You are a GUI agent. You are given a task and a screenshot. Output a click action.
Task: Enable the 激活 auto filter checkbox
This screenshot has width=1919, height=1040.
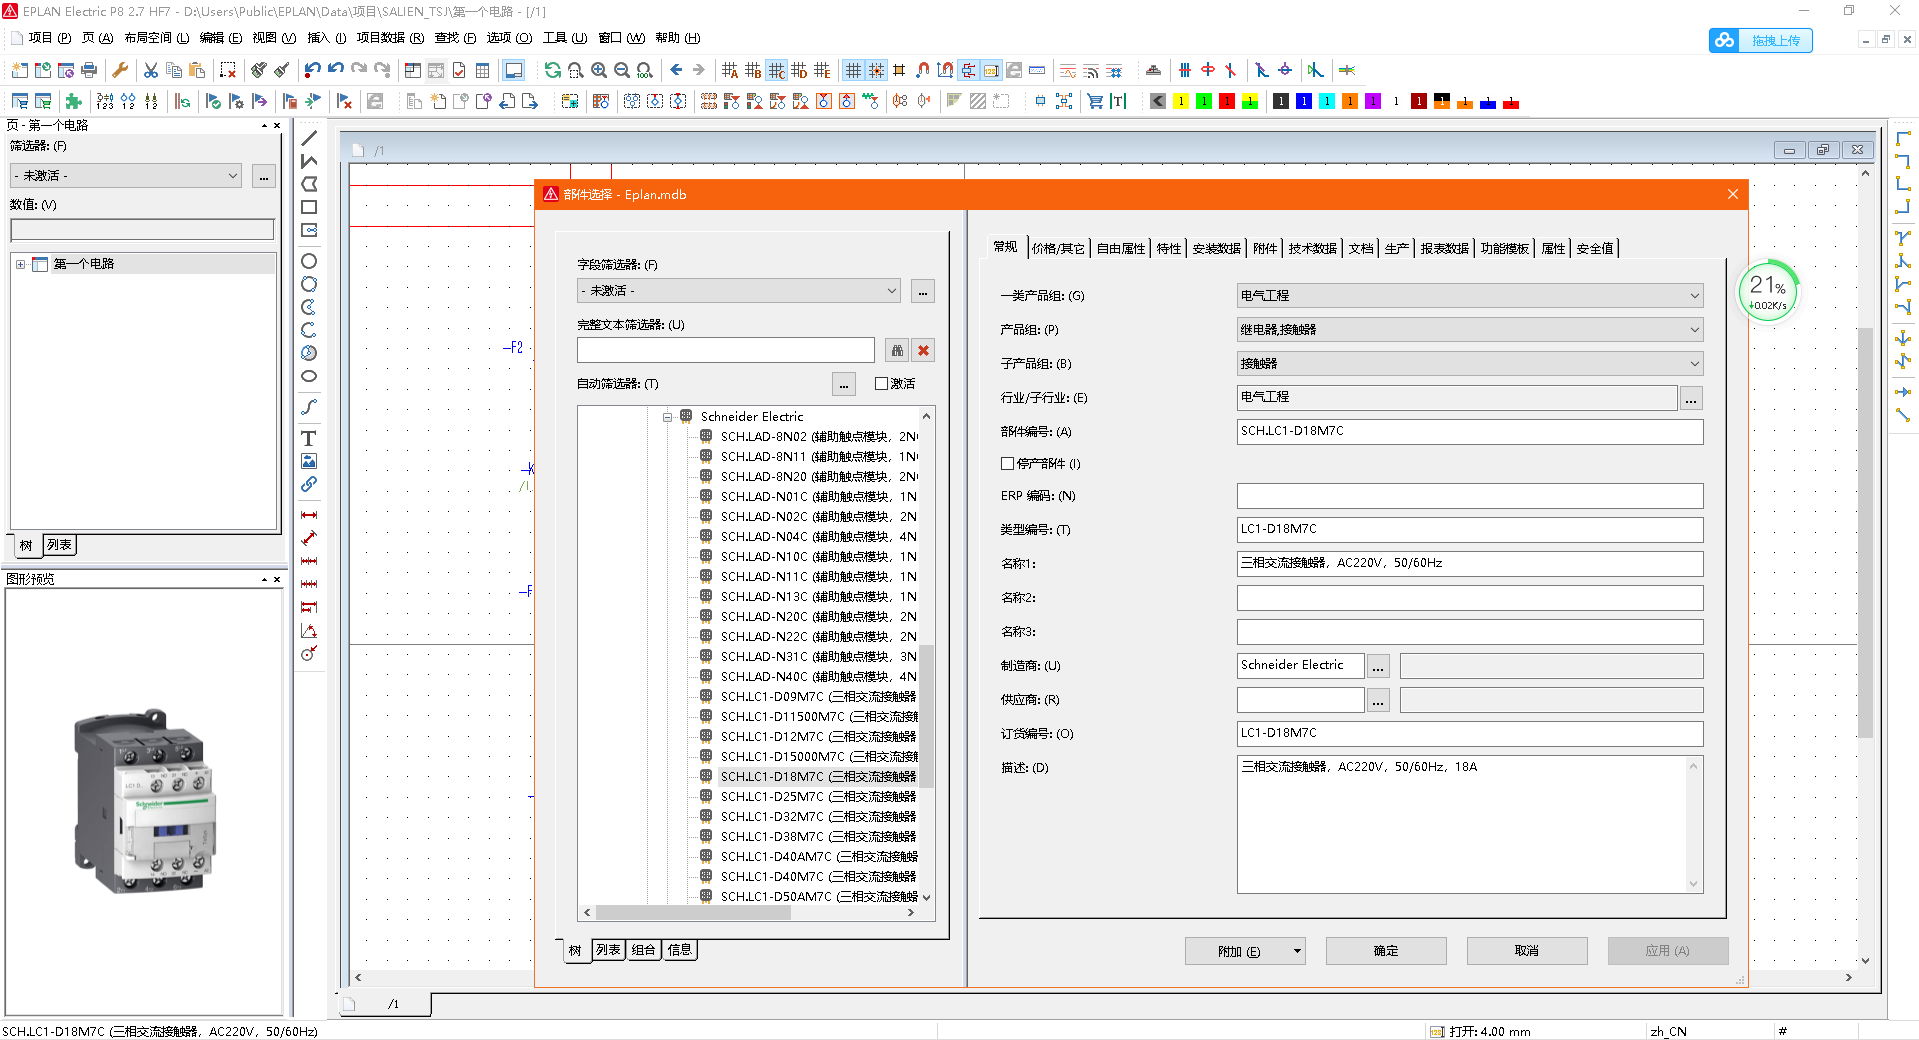(881, 384)
